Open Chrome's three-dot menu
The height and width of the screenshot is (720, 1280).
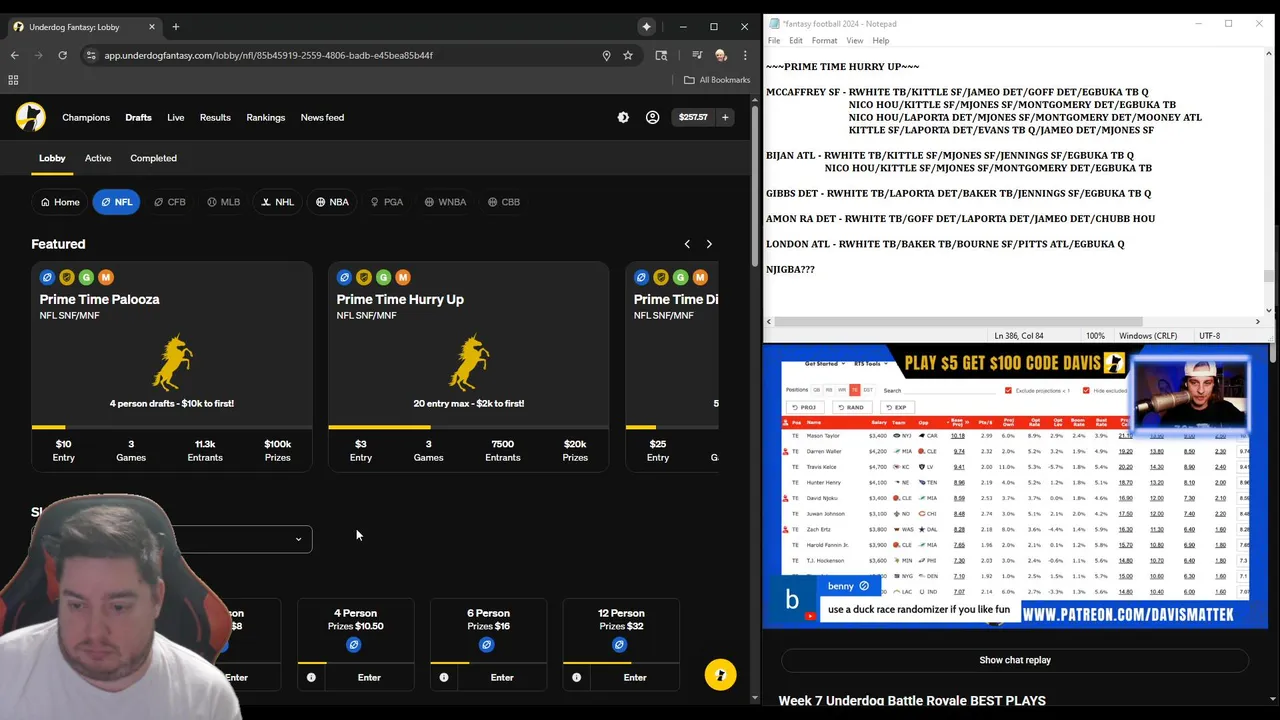[x=745, y=55]
